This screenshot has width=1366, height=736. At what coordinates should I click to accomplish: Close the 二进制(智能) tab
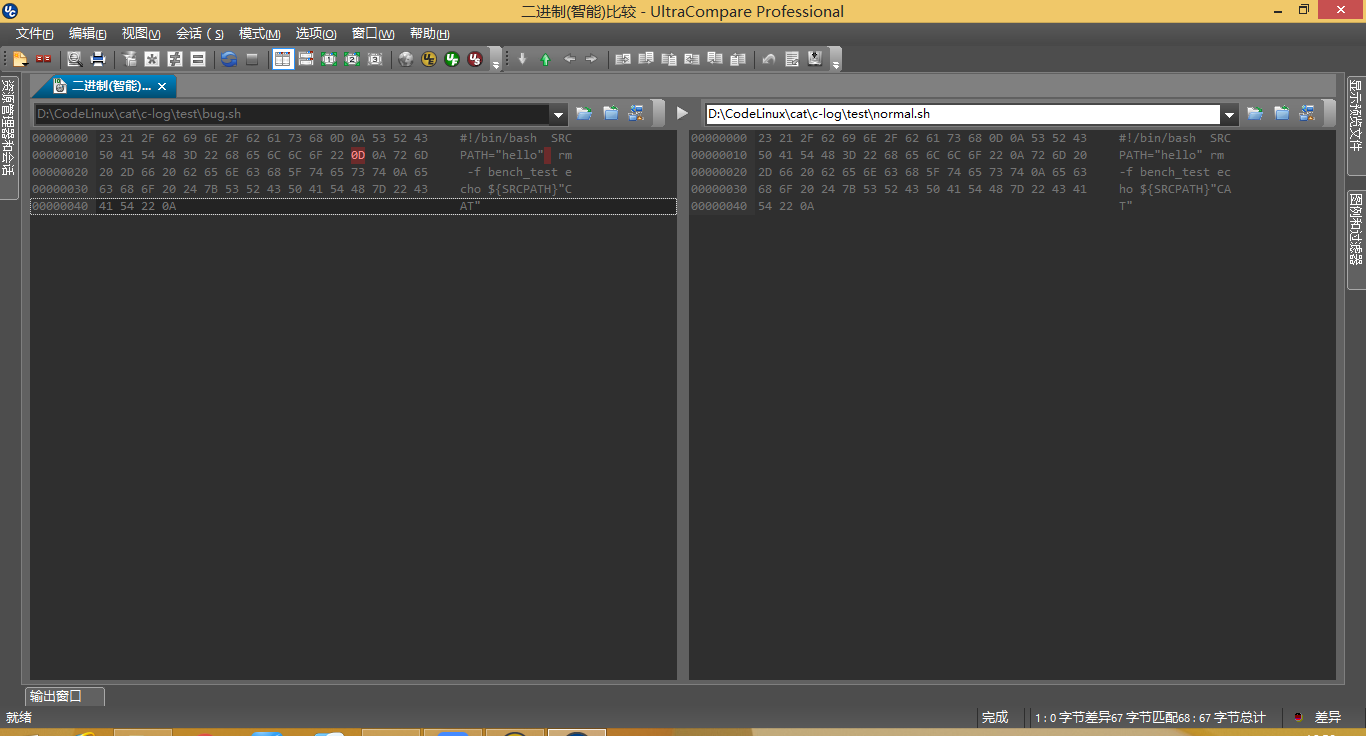[x=162, y=87]
